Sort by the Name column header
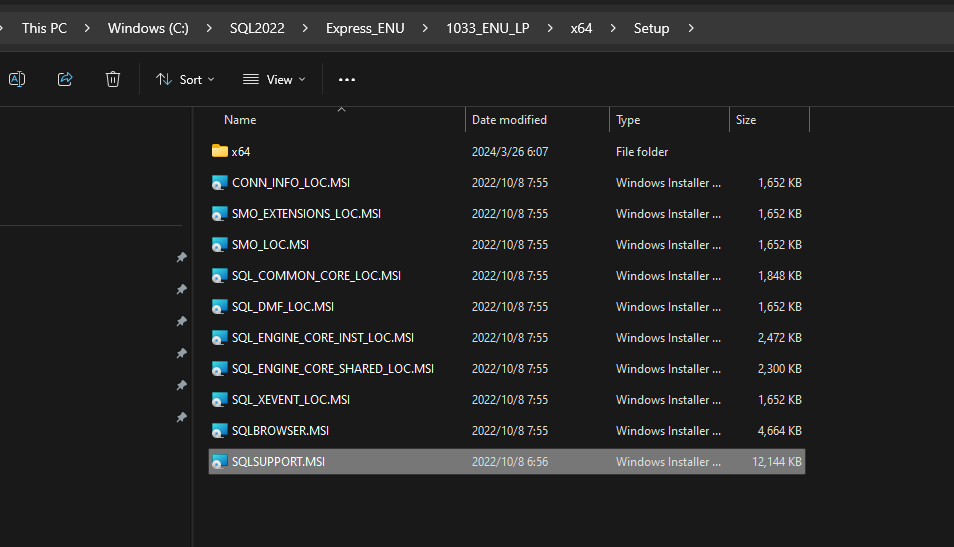This screenshot has width=954, height=547. click(240, 120)
